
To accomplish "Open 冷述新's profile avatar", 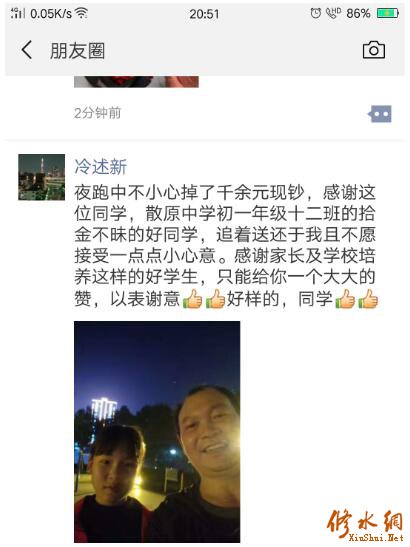I will (x=42, y=177).
